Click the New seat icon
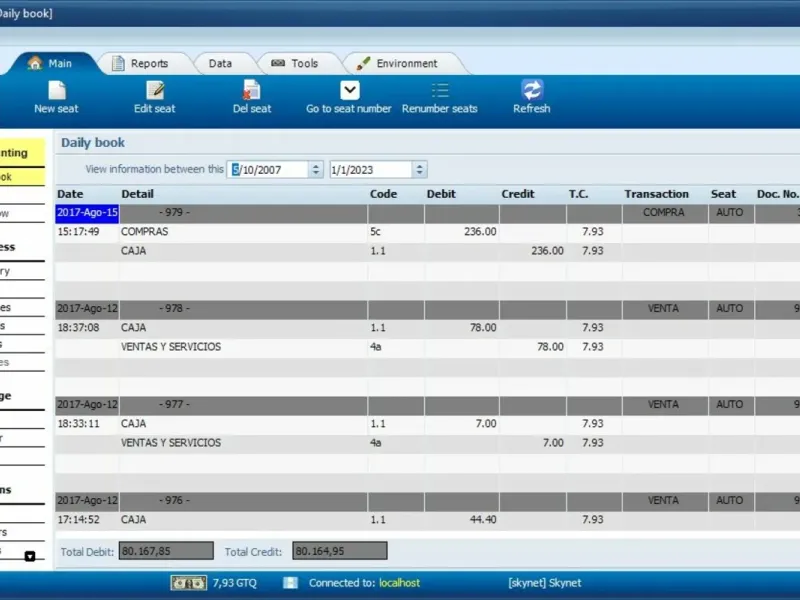The width and height of the screenshot is (800, 600). pyautogui.click(x=57, y=91)
